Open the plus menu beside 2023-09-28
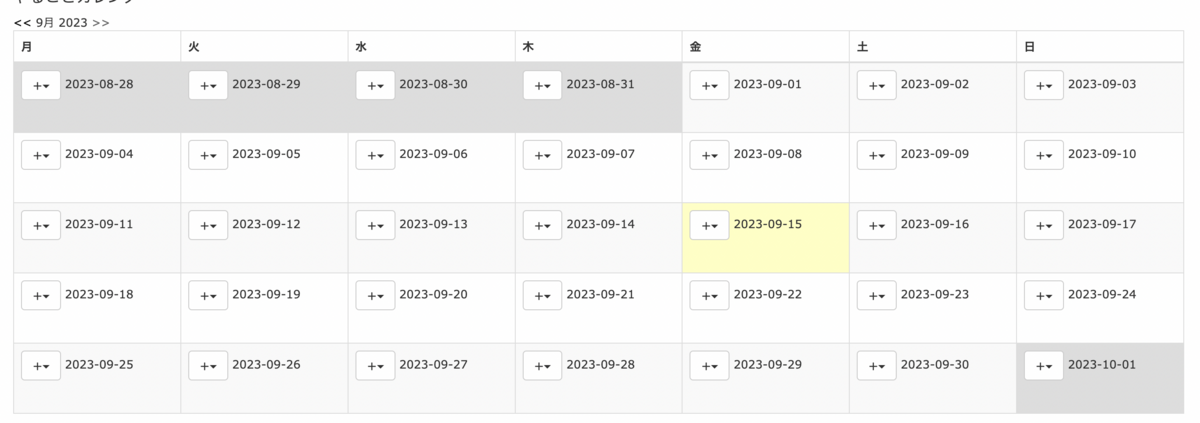 click(542, 366)
